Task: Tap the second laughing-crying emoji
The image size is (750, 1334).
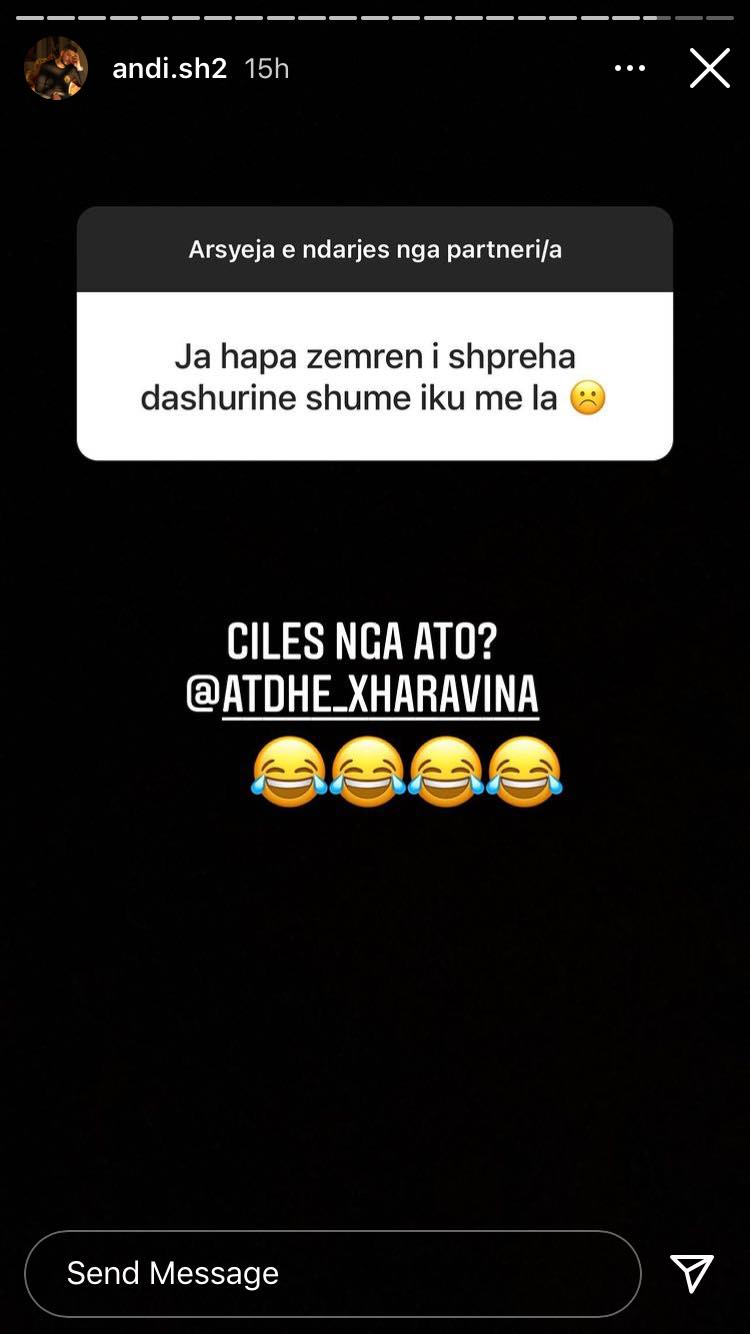Action: click(x=367, y=772)
